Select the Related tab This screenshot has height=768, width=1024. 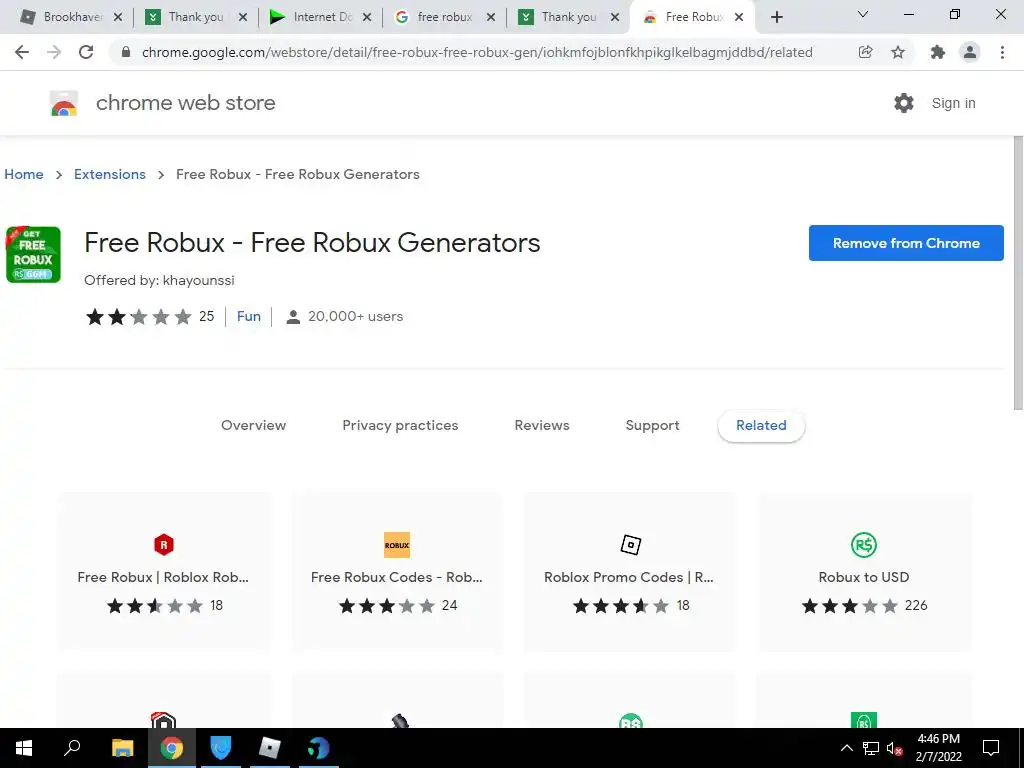pyautogui.click(x=761, y=426)
